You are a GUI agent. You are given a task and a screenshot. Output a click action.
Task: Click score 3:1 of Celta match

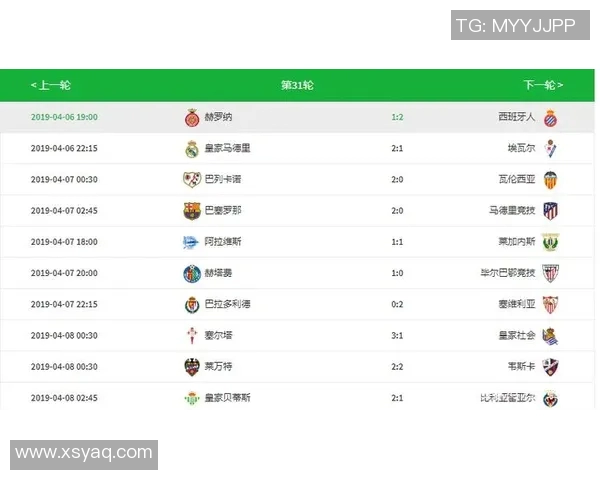[x=397, y=336]
